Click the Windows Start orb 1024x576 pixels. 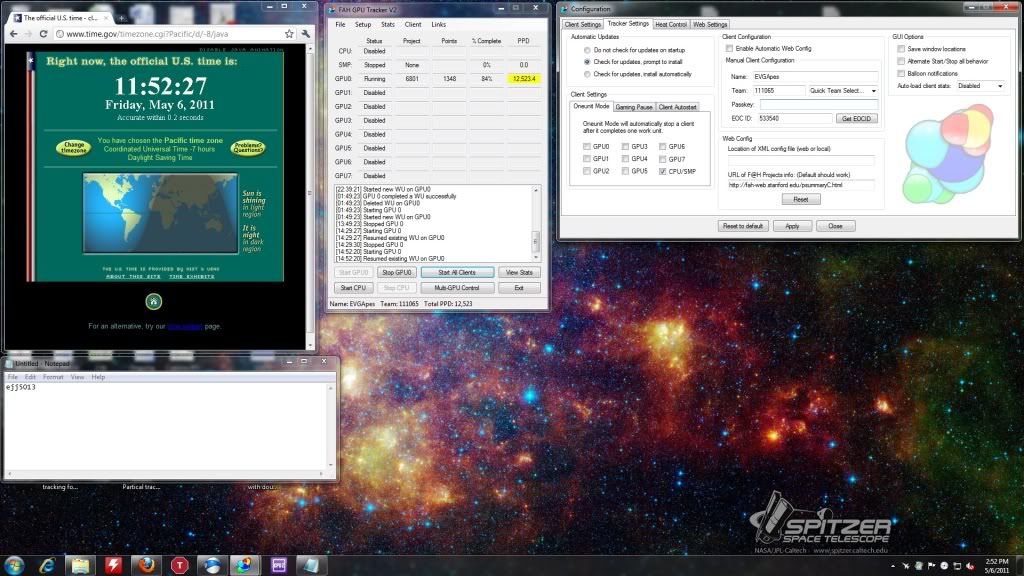13,565
